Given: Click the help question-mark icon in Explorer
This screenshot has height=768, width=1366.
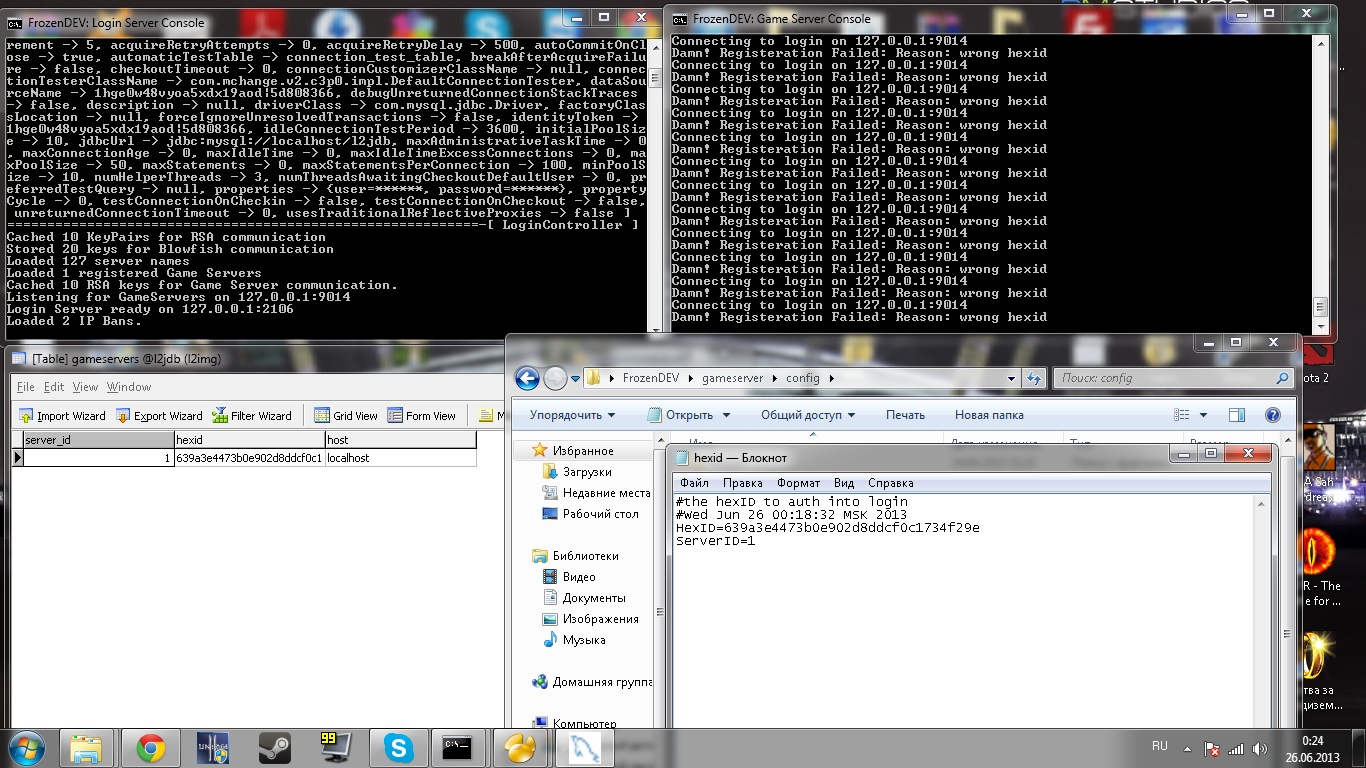Looking at the screenshot, I should click(1273, 415).
